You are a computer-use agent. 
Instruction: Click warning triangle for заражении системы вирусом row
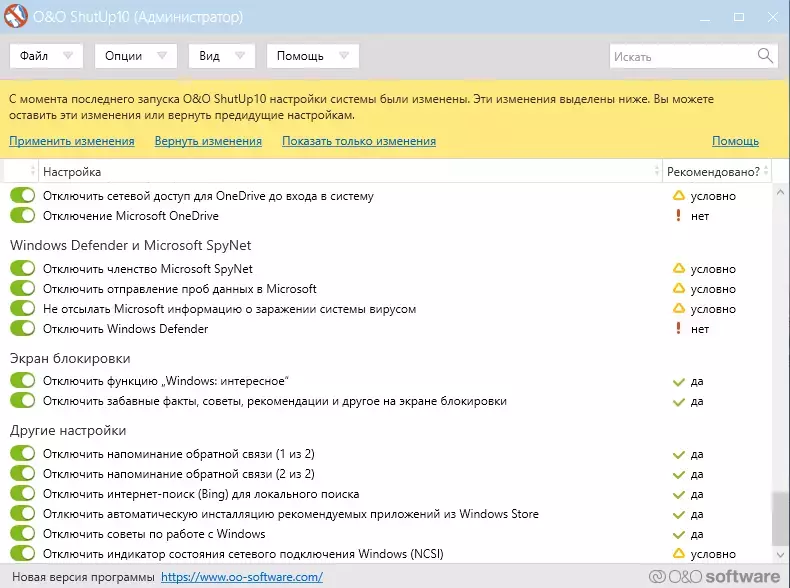coord(679,308)
